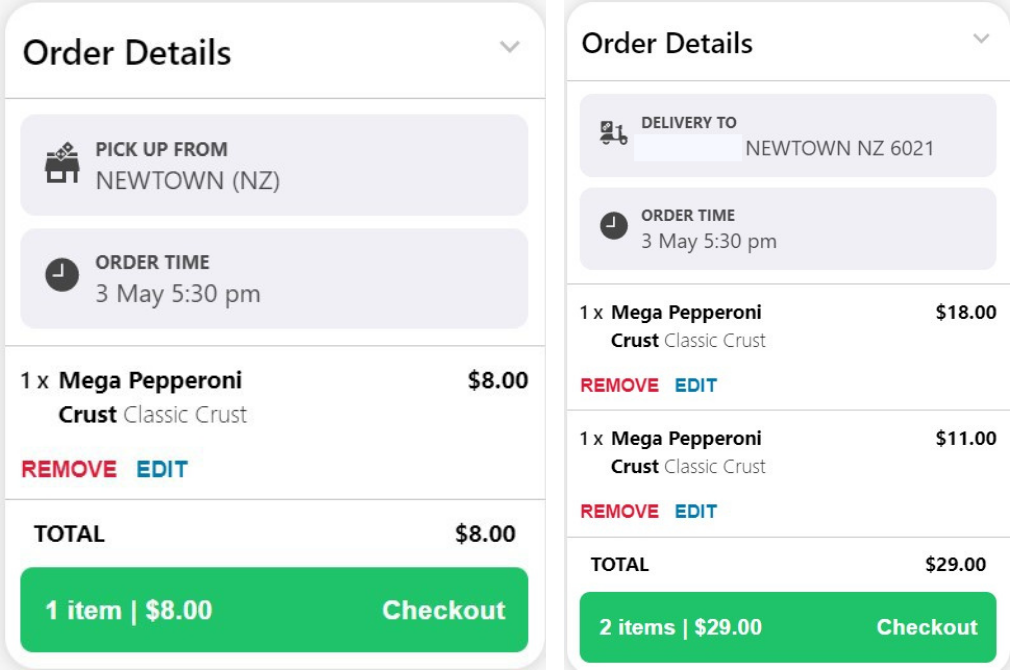The width and height of the screenshot is (1010, 670).
Task: Collapse the pickup order's Order Details chevron
Action: coord(510,48)
